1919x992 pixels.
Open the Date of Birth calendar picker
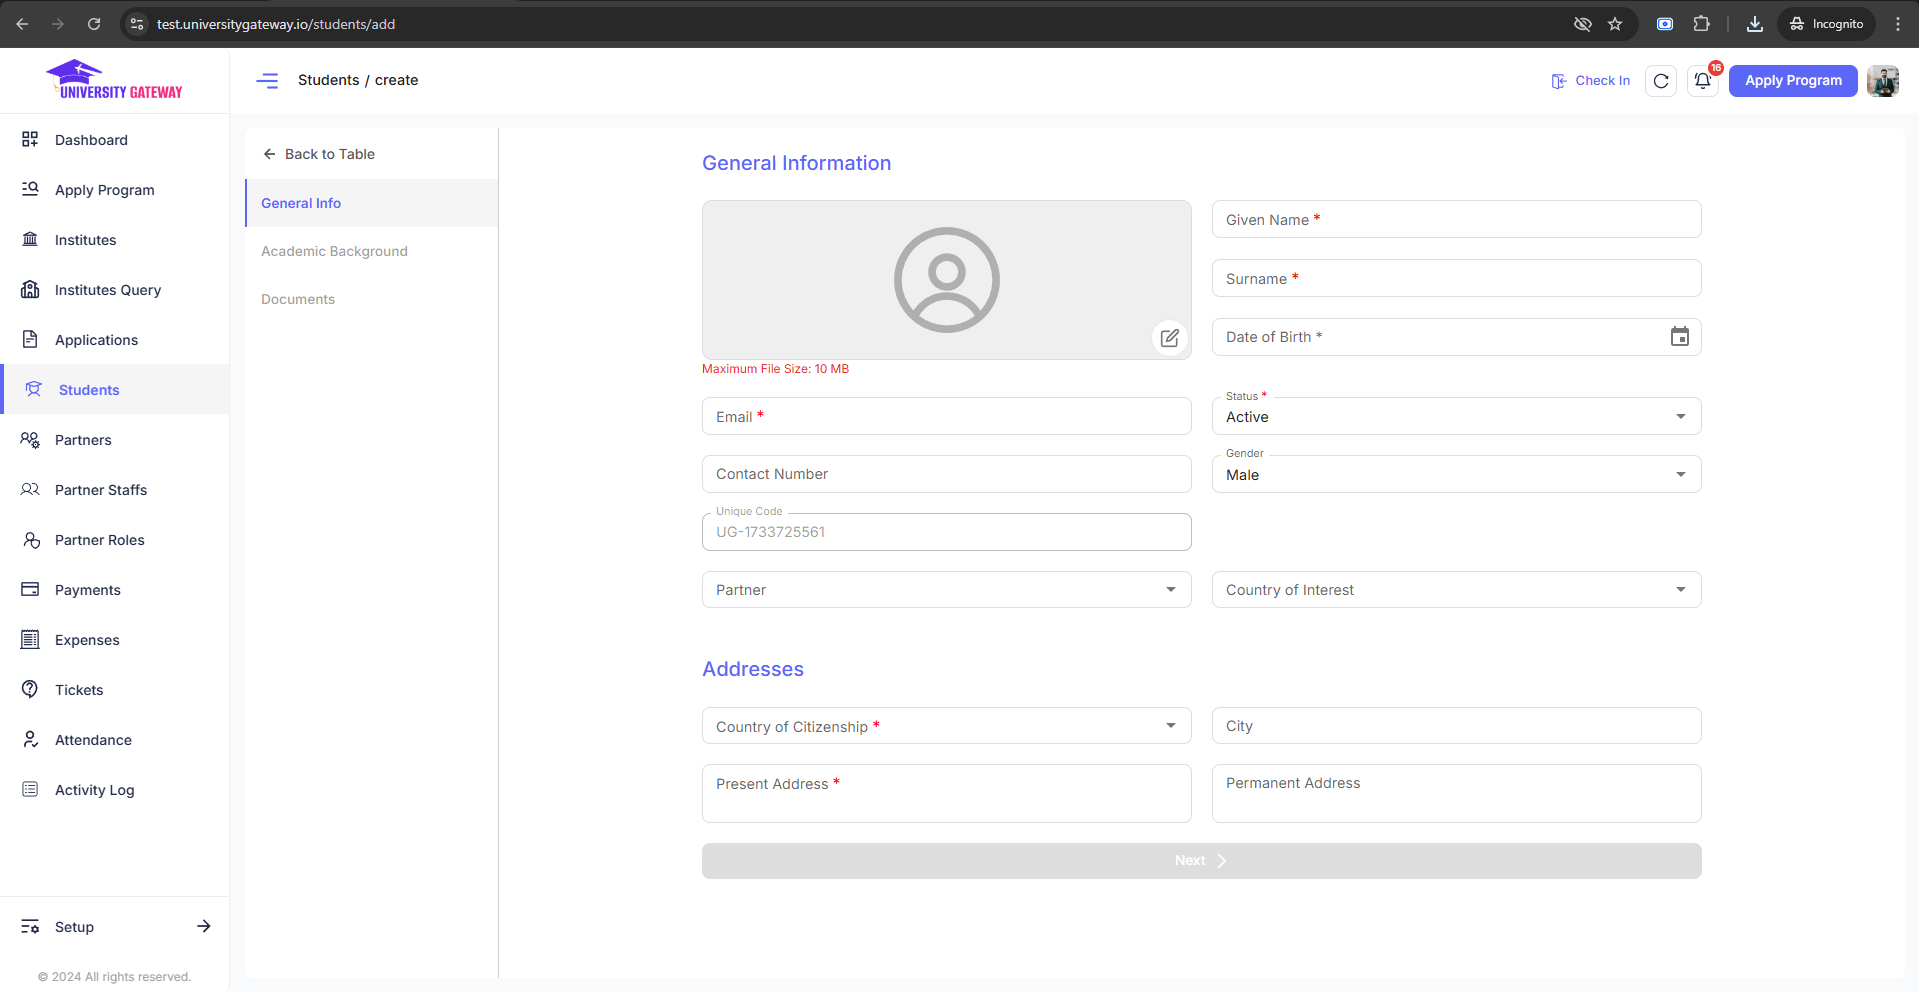tap(1679, 337)
